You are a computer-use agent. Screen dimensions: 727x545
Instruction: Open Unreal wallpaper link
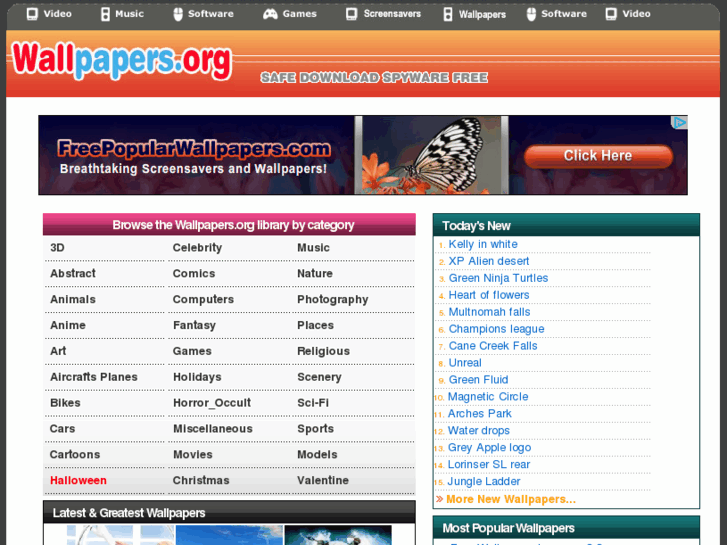point(465,363)
